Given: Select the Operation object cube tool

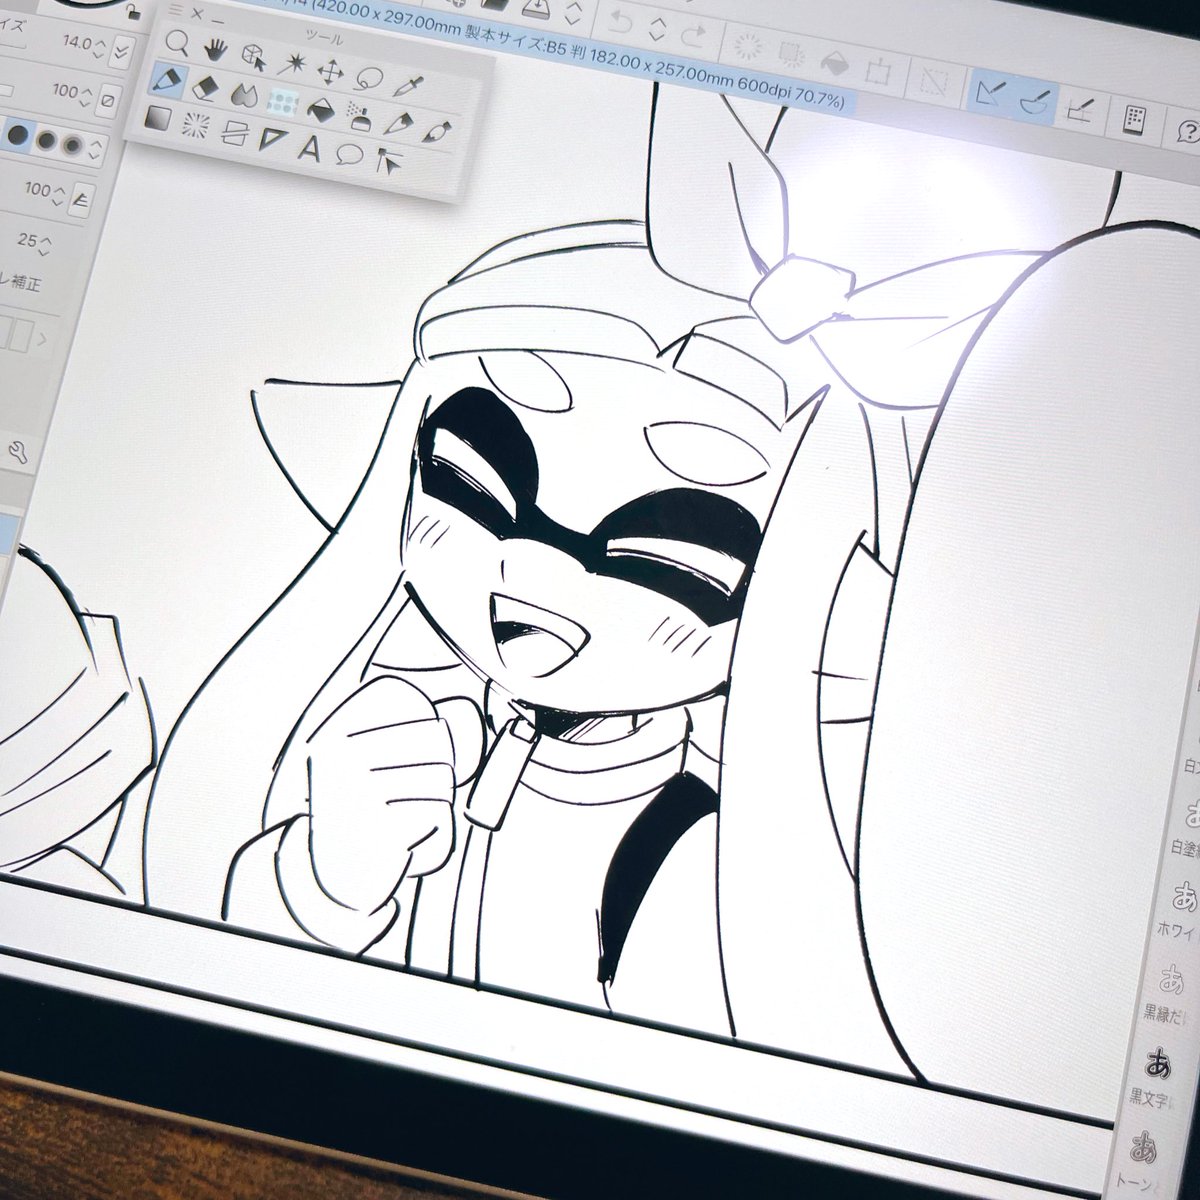Looking at the screenshot, I should click(255, 56).
